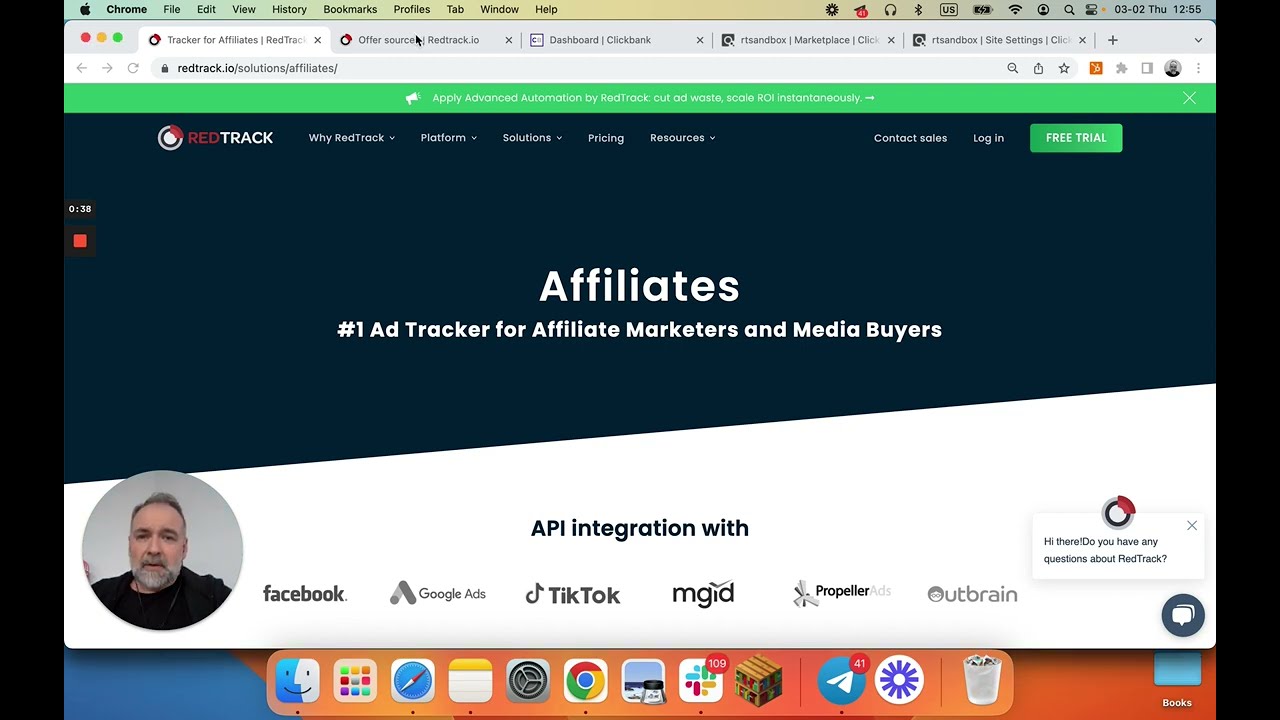
Task: Expand the Solutions menu
Action: pos(532,138)
